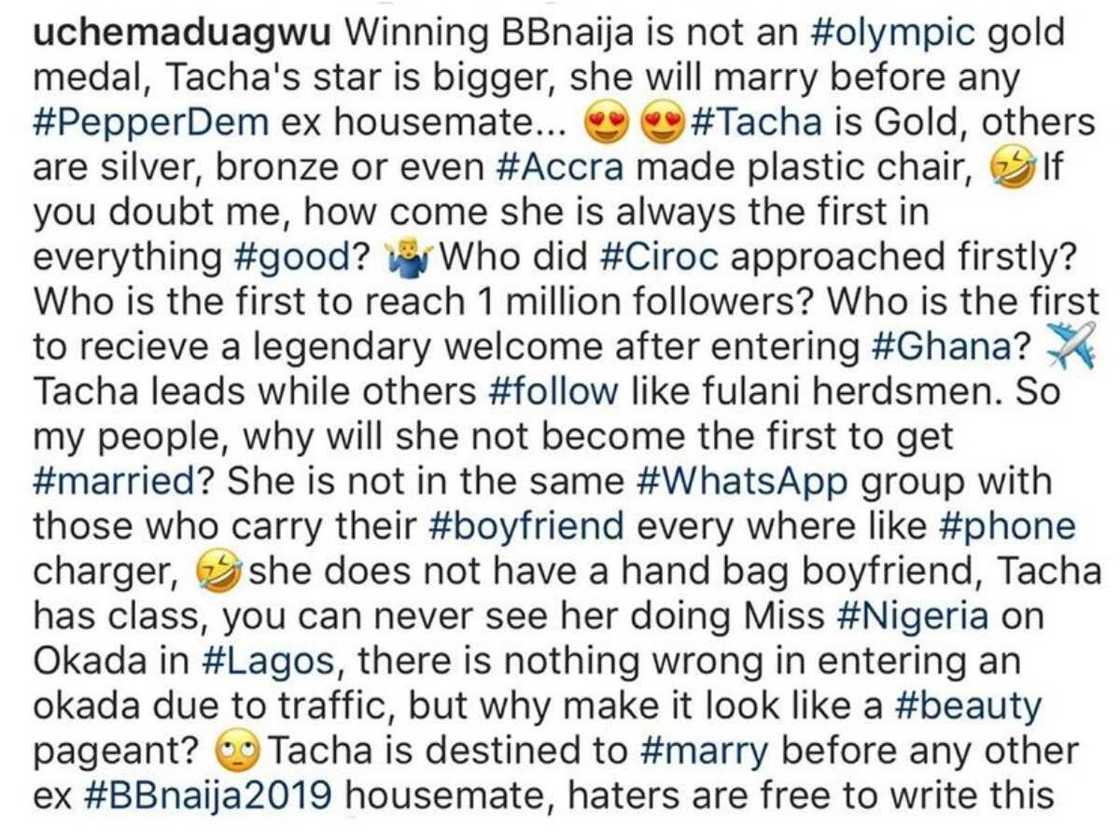Tap the #beauty hashtag
This screenshot has height=840, width=1120.
pyautogui.click(x=964, y=707)
